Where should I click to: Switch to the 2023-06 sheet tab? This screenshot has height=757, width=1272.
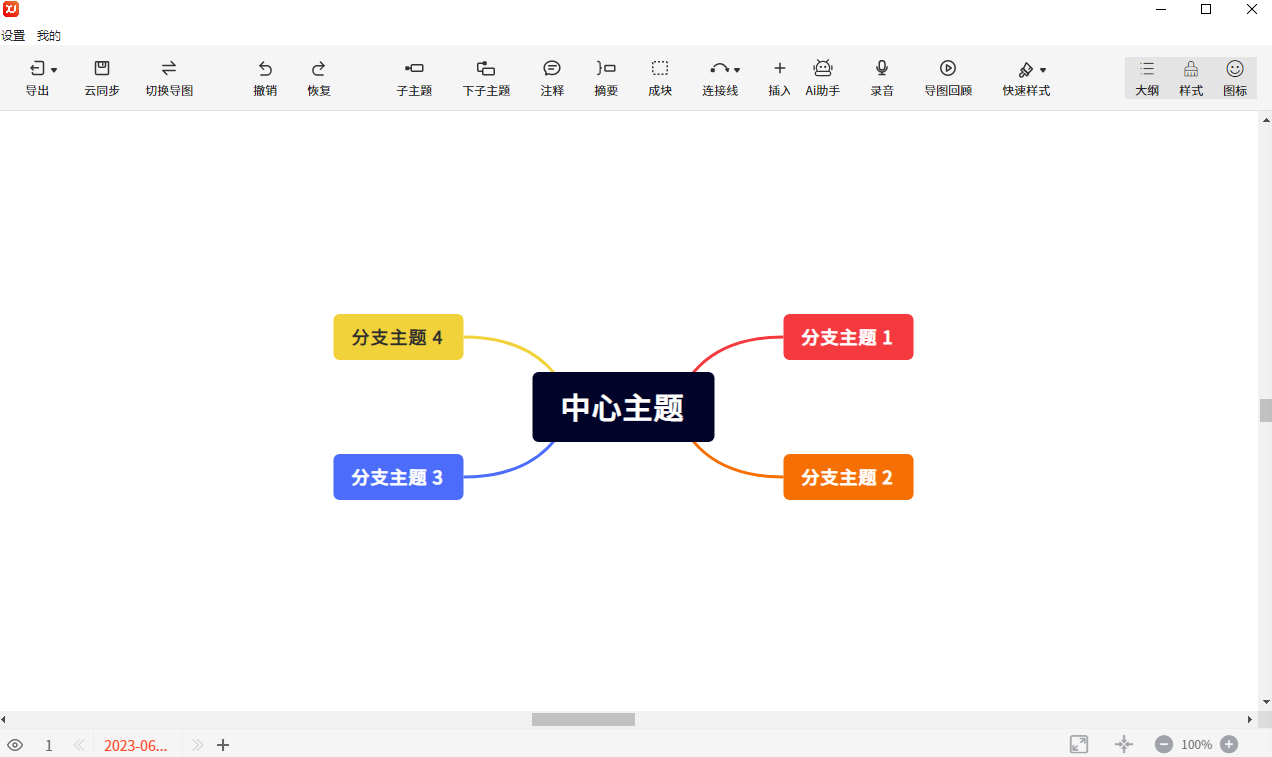click(136, 745)
